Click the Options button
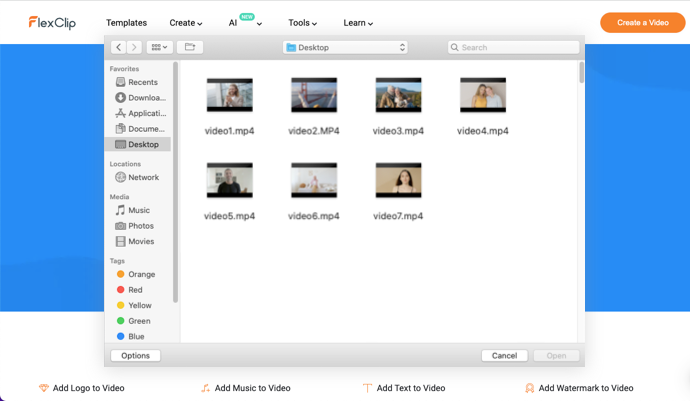The image size is (690, 401). click(136, 355)
